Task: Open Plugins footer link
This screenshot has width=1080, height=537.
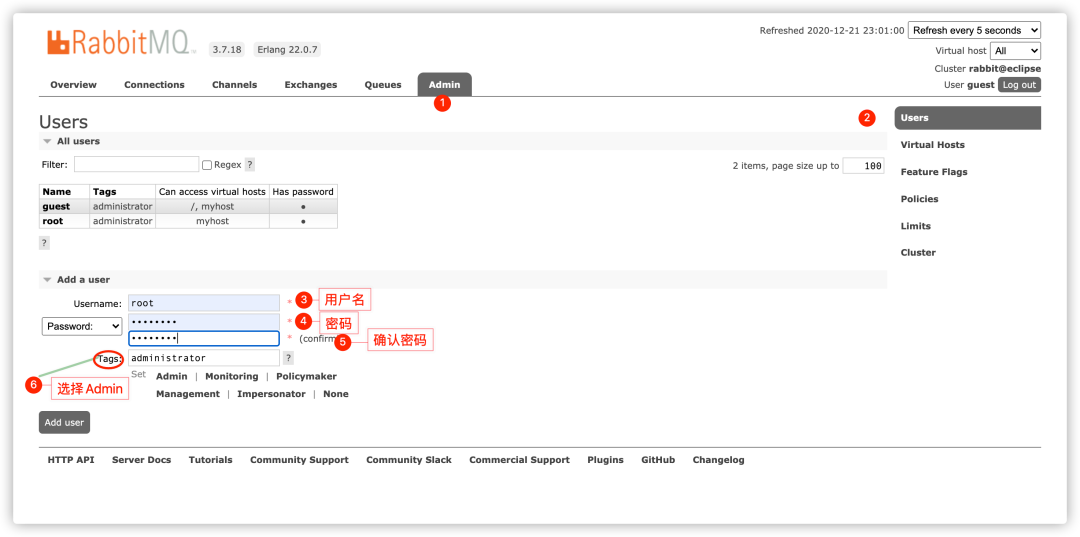Action: click(605, 460)
